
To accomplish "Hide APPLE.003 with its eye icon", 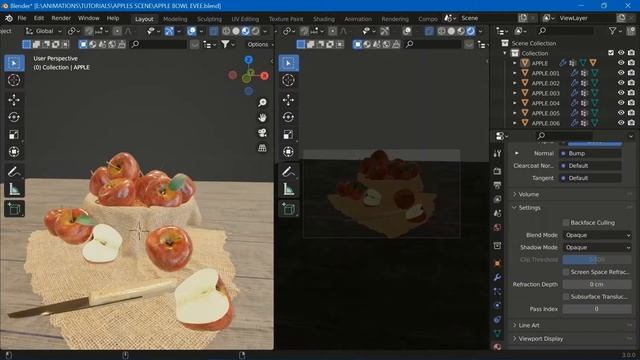I will [x=621, y=93].
